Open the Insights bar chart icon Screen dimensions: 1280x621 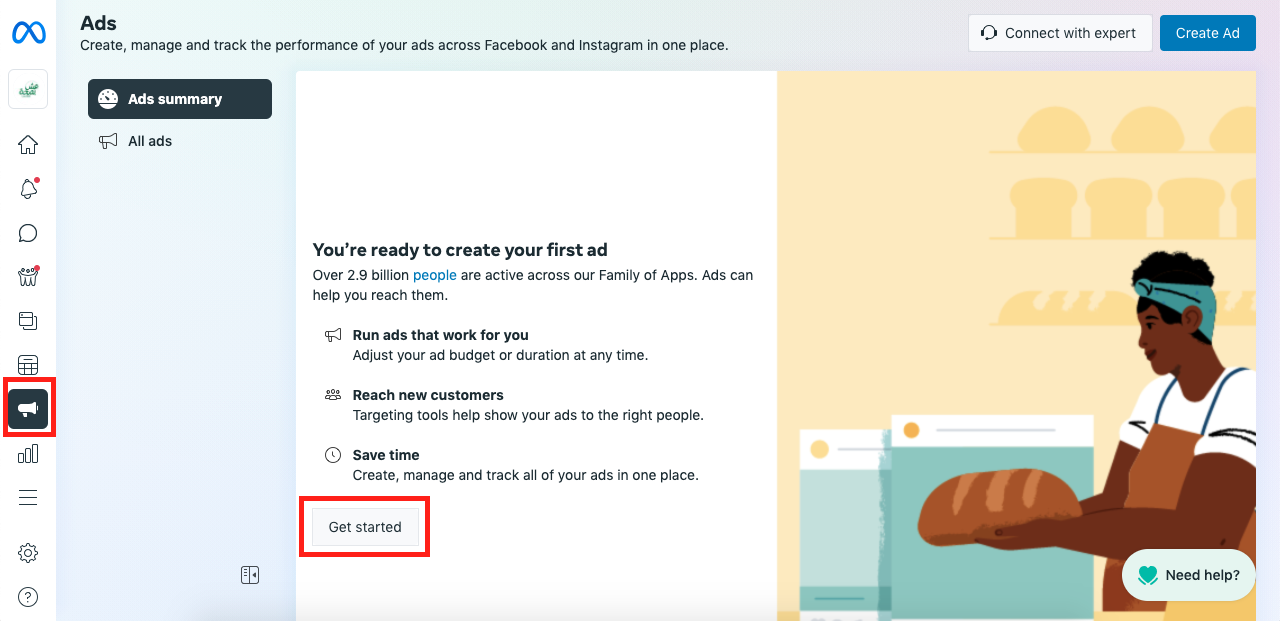pyautogui.click(x=28, y=454)
